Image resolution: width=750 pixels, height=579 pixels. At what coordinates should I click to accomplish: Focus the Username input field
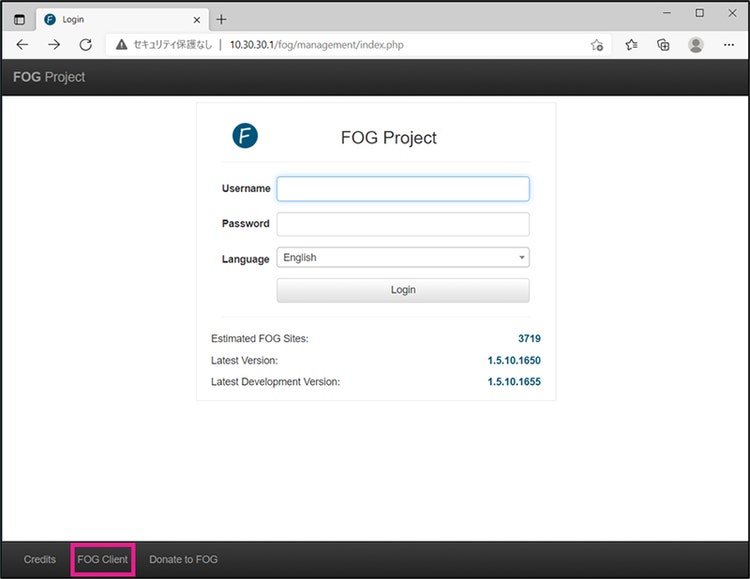pos(403,189)
